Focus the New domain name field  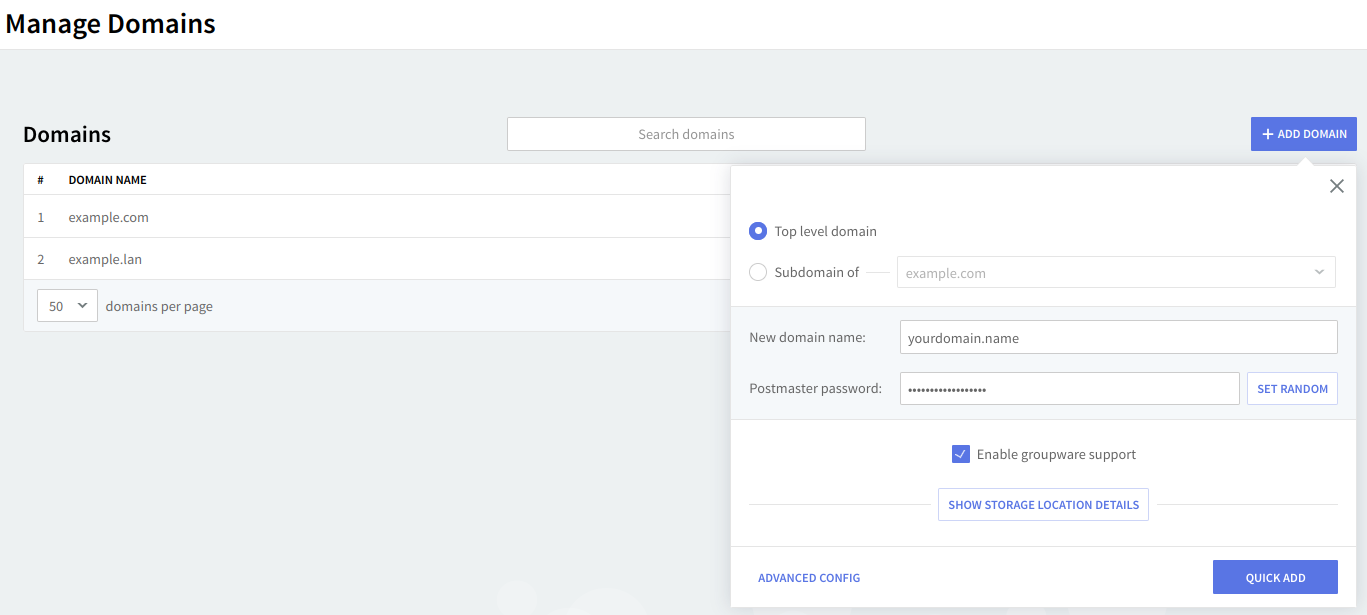[x=1118, y=337]
